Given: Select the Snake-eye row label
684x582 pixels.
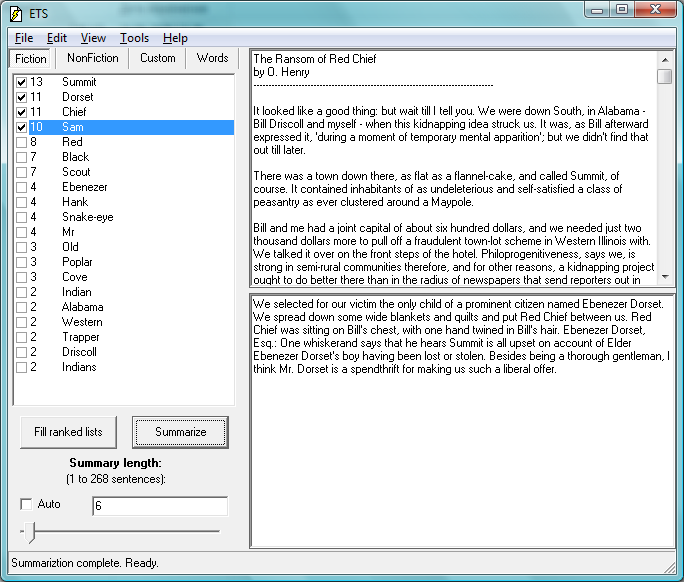Looking at the screenshot, I should 88,217.
